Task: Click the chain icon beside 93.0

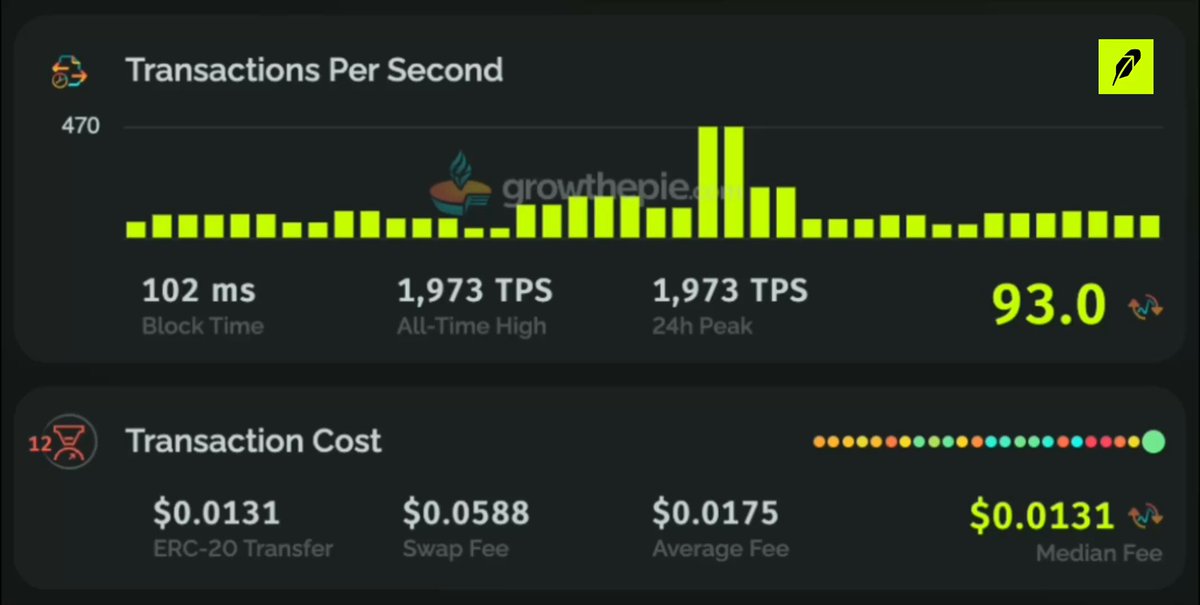Action: [1146, 307]
